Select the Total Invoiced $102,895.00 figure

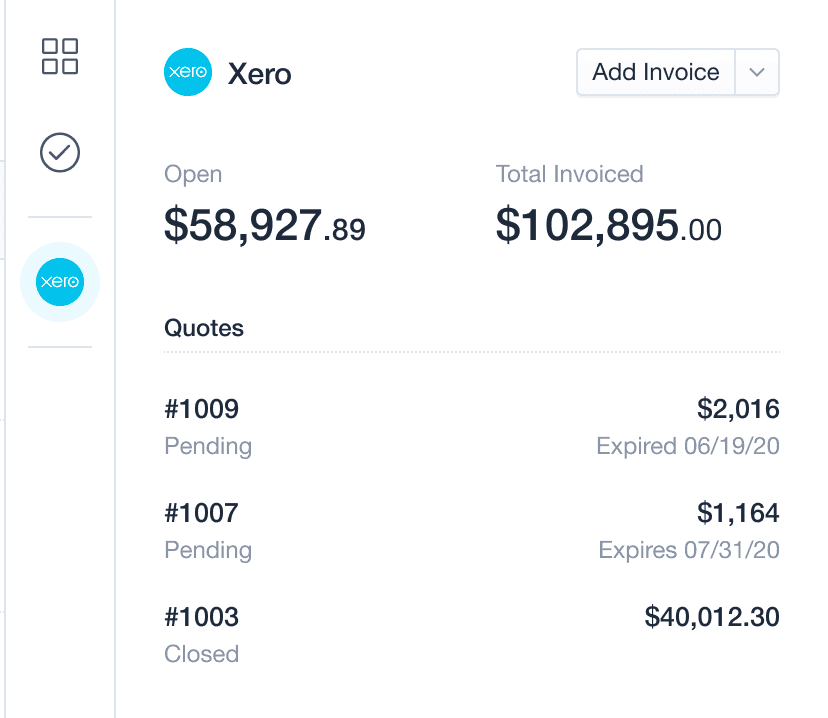[608, 225]
